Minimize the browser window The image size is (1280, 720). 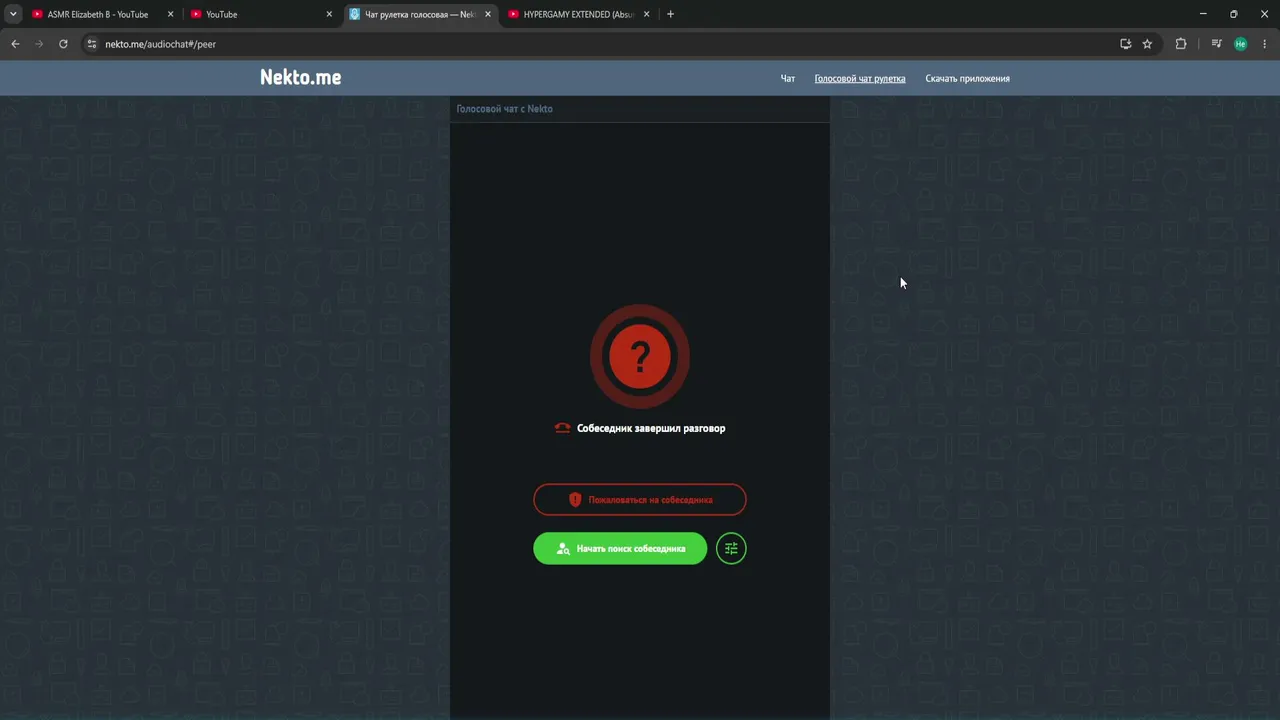tap(1202, 14)
